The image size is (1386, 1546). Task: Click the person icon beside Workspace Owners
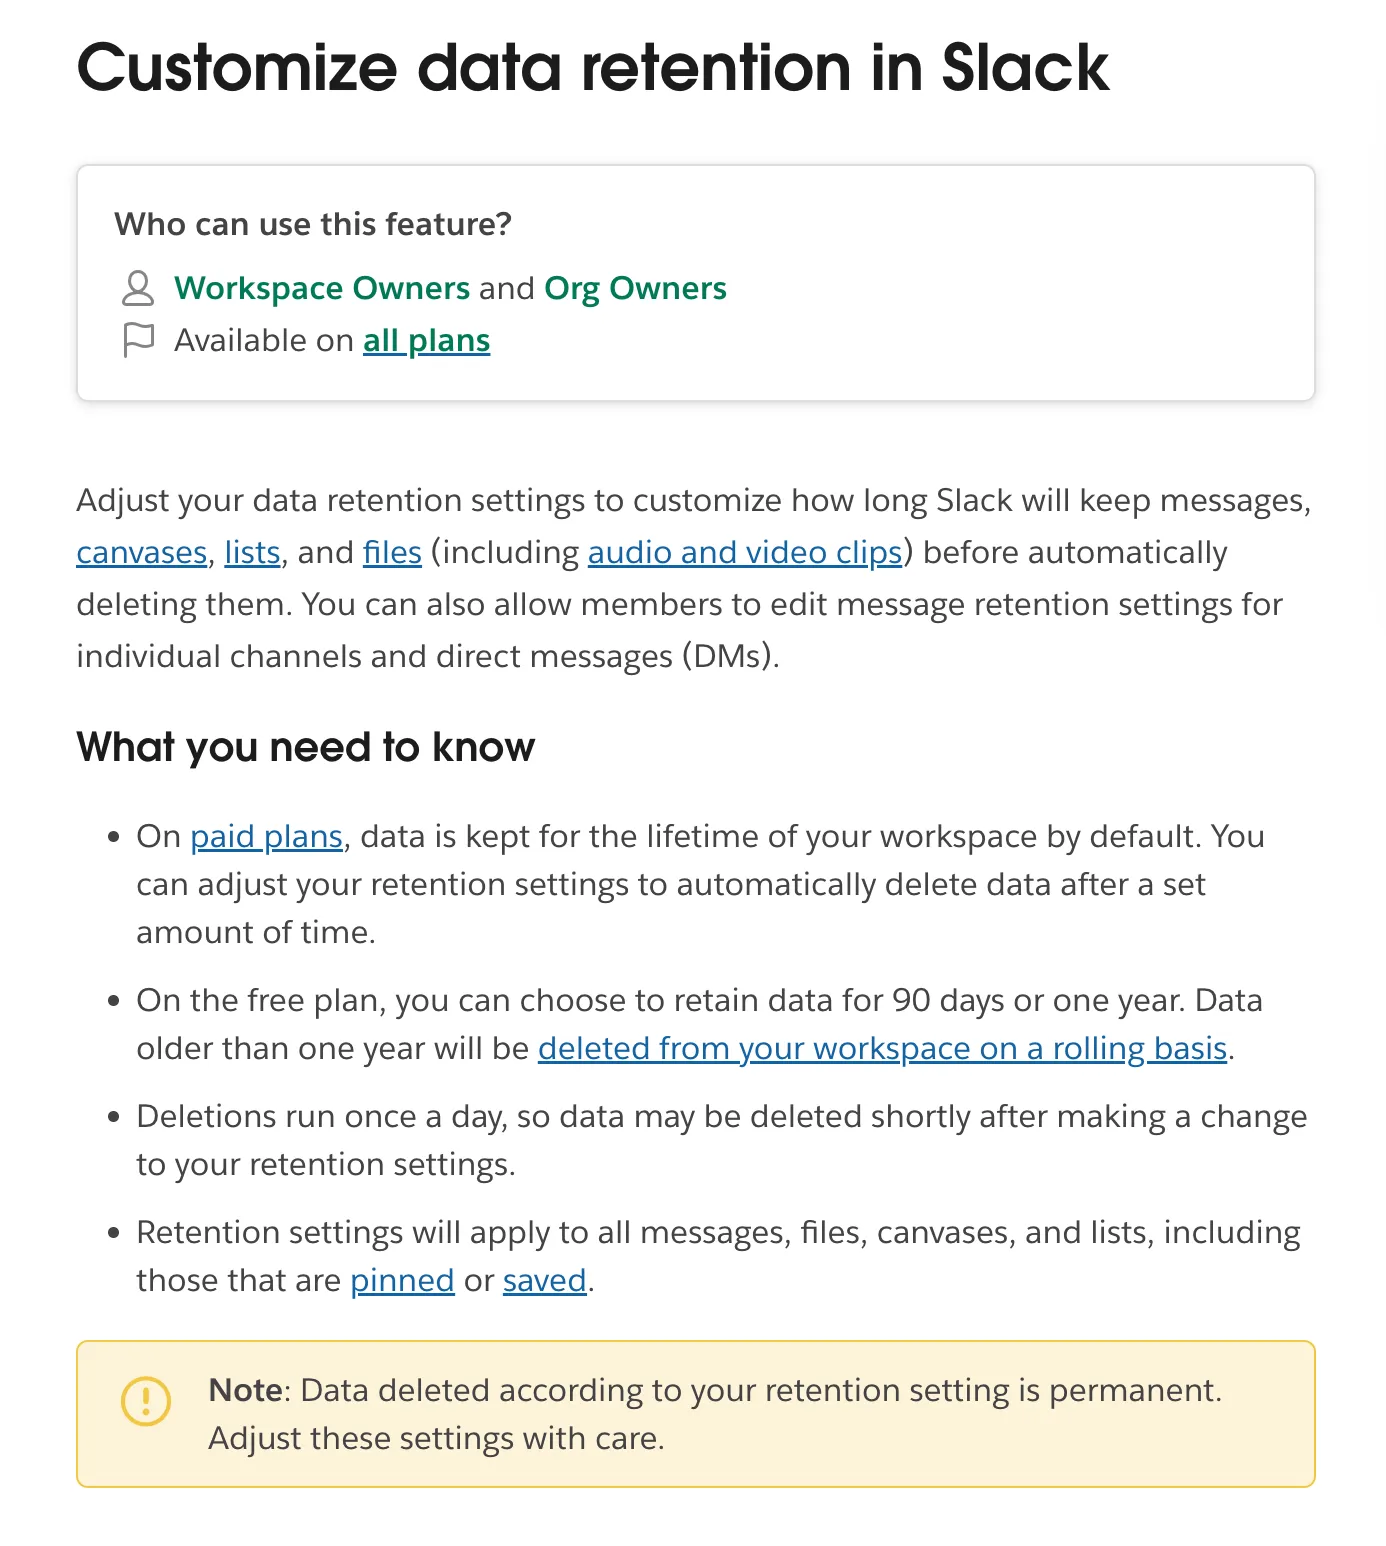pyautogui.click(x=138, y=288)
